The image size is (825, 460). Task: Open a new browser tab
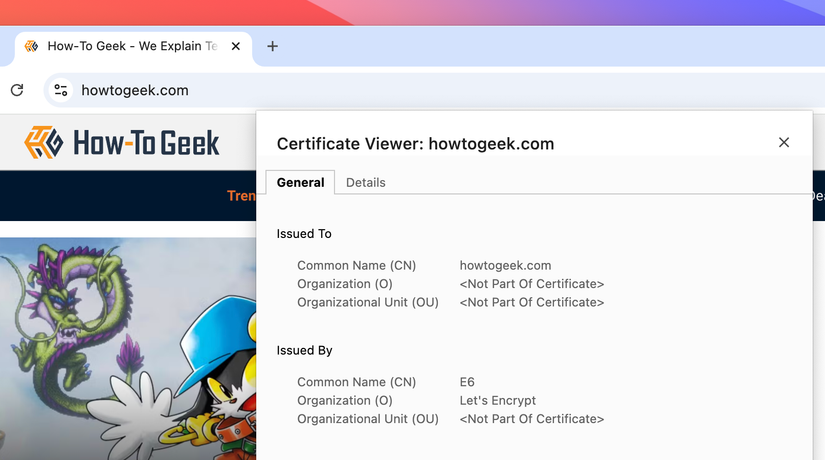pyautogui.click(x=272, y=46)
